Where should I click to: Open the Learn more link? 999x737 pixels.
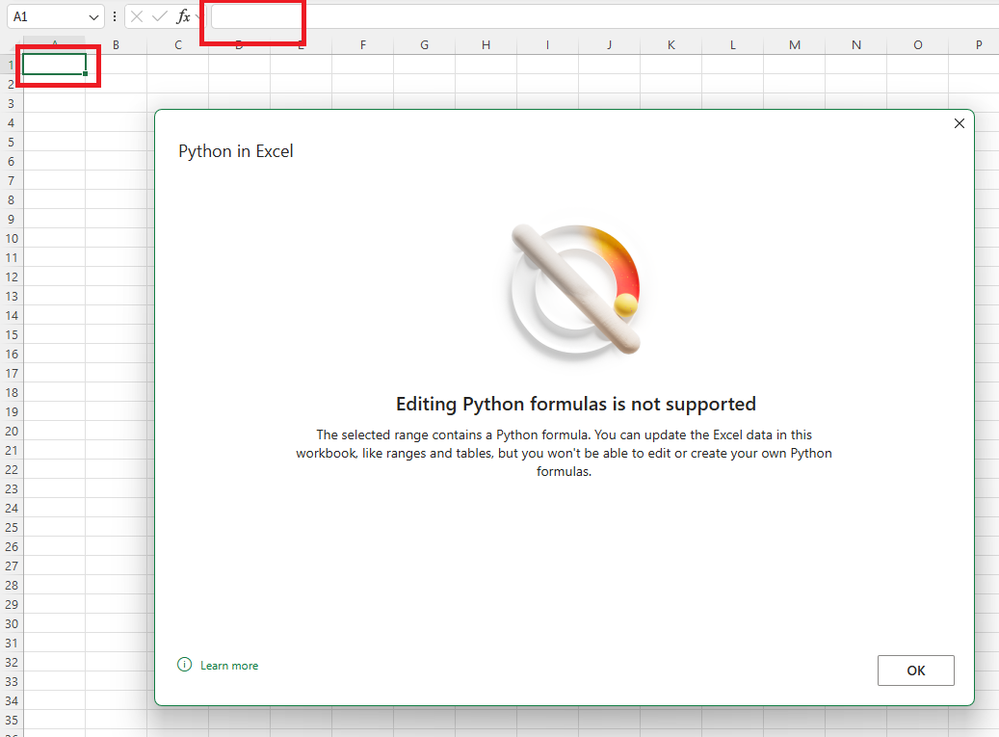pyautogui.click(x=229, y=666)
